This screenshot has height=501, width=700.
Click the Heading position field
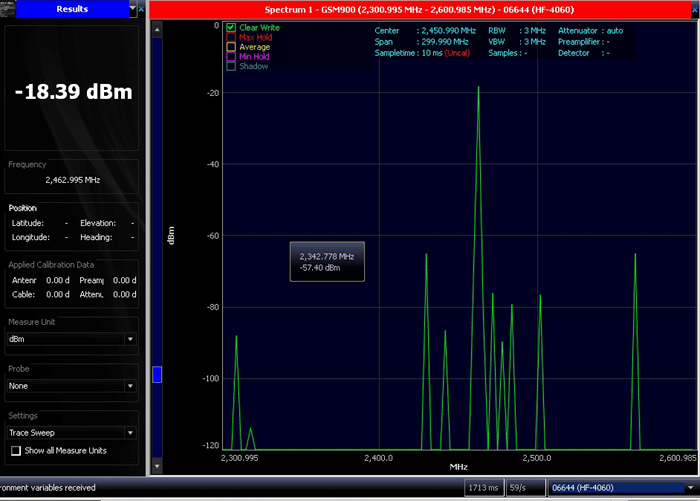(x=107, y=238)
